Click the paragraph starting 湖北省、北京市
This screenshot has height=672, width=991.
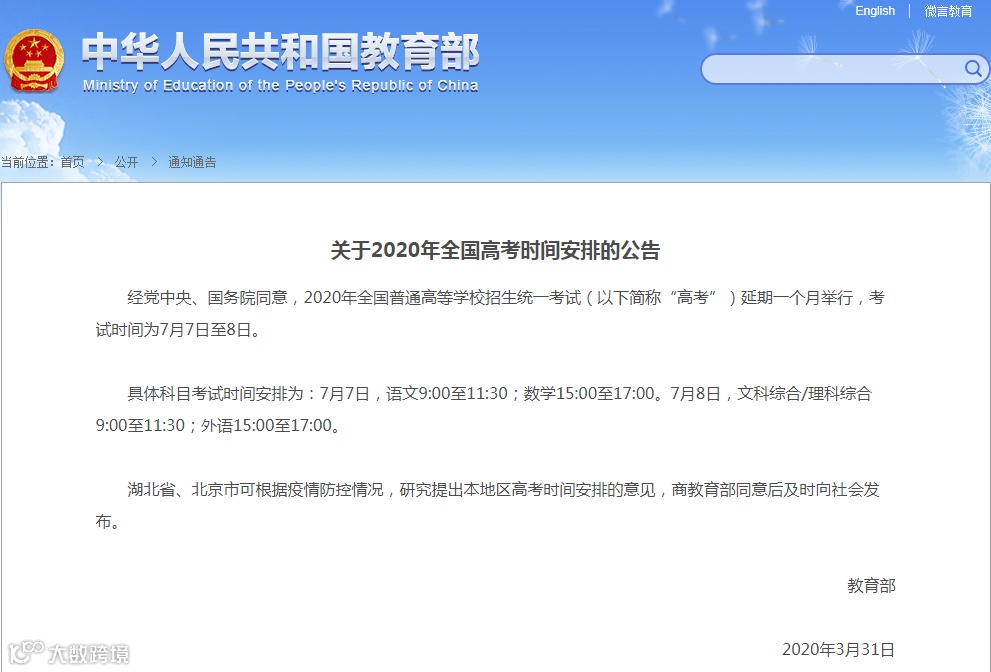tap(487, 505)
